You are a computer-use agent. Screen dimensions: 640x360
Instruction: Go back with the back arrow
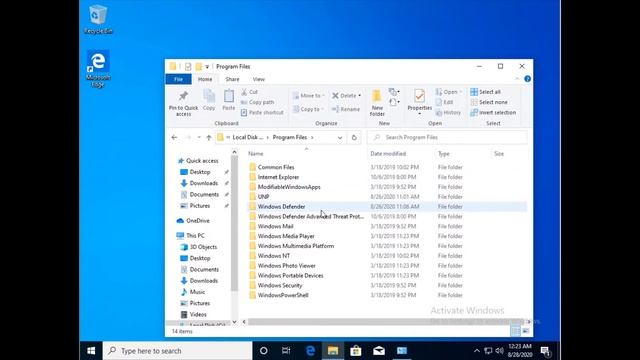(x=174, y=138)
